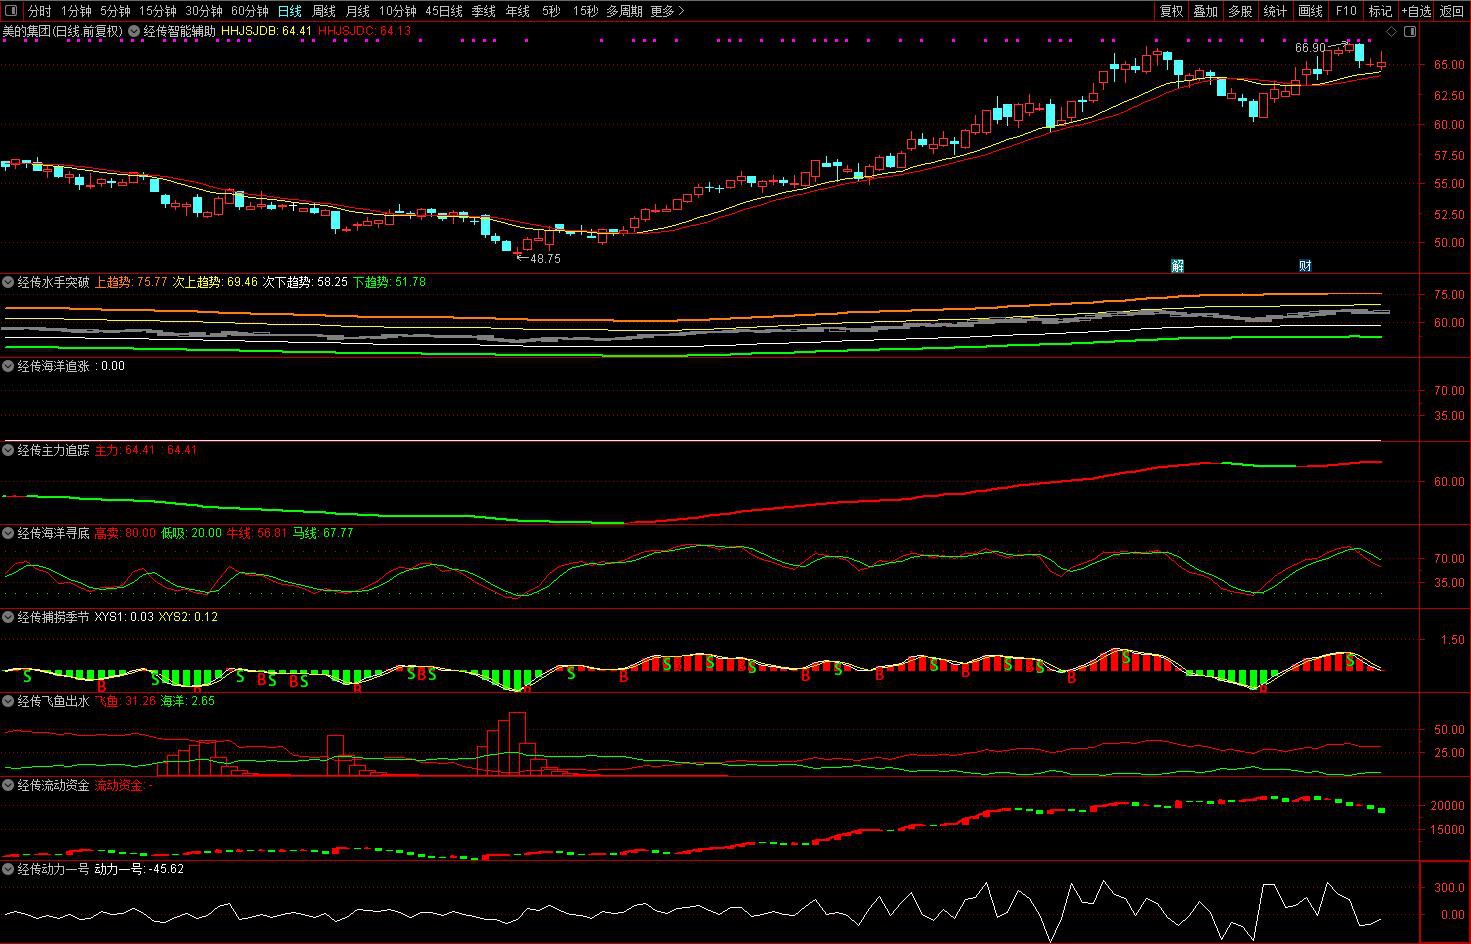Select the 年线 yearly tab
This screenshot has width=1471, height=944.
tap(517, 11)
